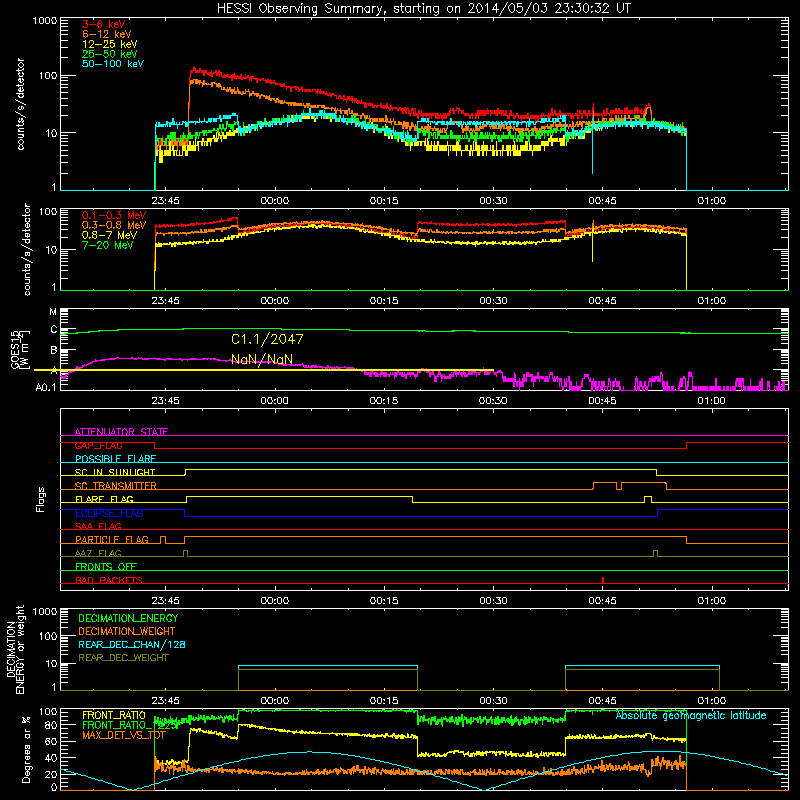Click the 01:00 tick label under the top plot
This screenshot has width=800, height=800.
pos(712,201)
